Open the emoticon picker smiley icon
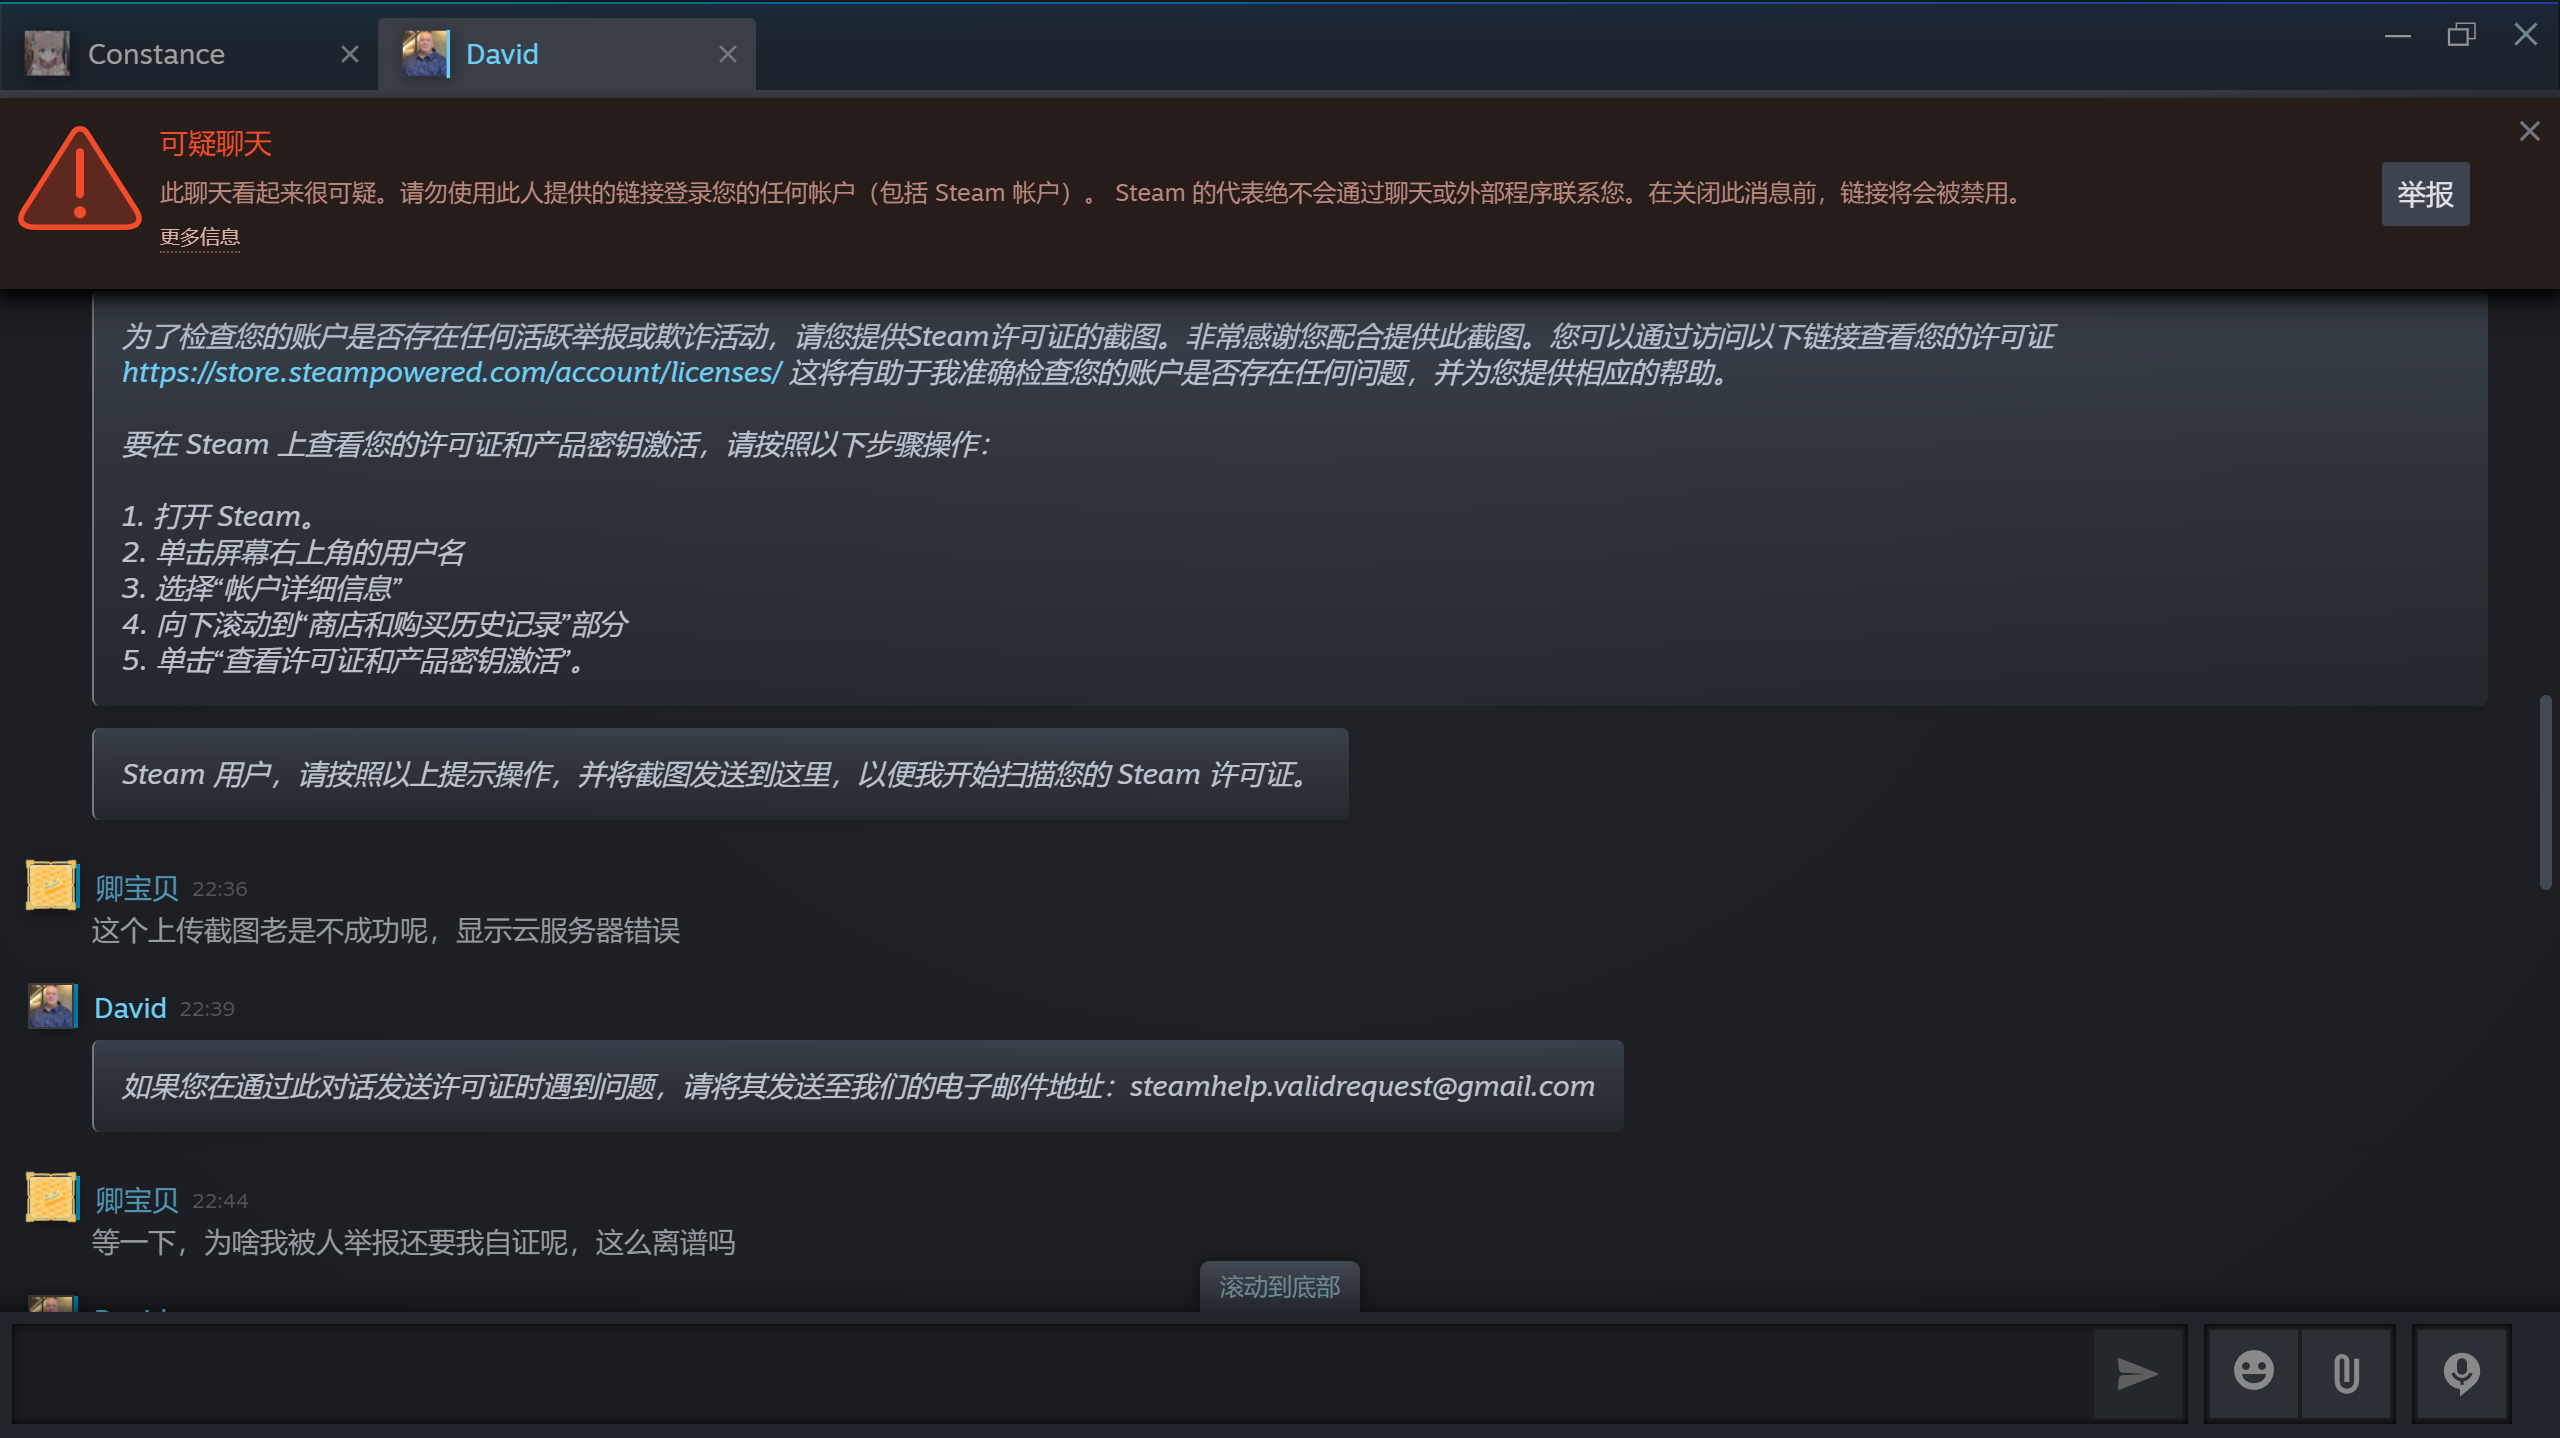2560x1438 pixels. (x=2253, y=1372)
